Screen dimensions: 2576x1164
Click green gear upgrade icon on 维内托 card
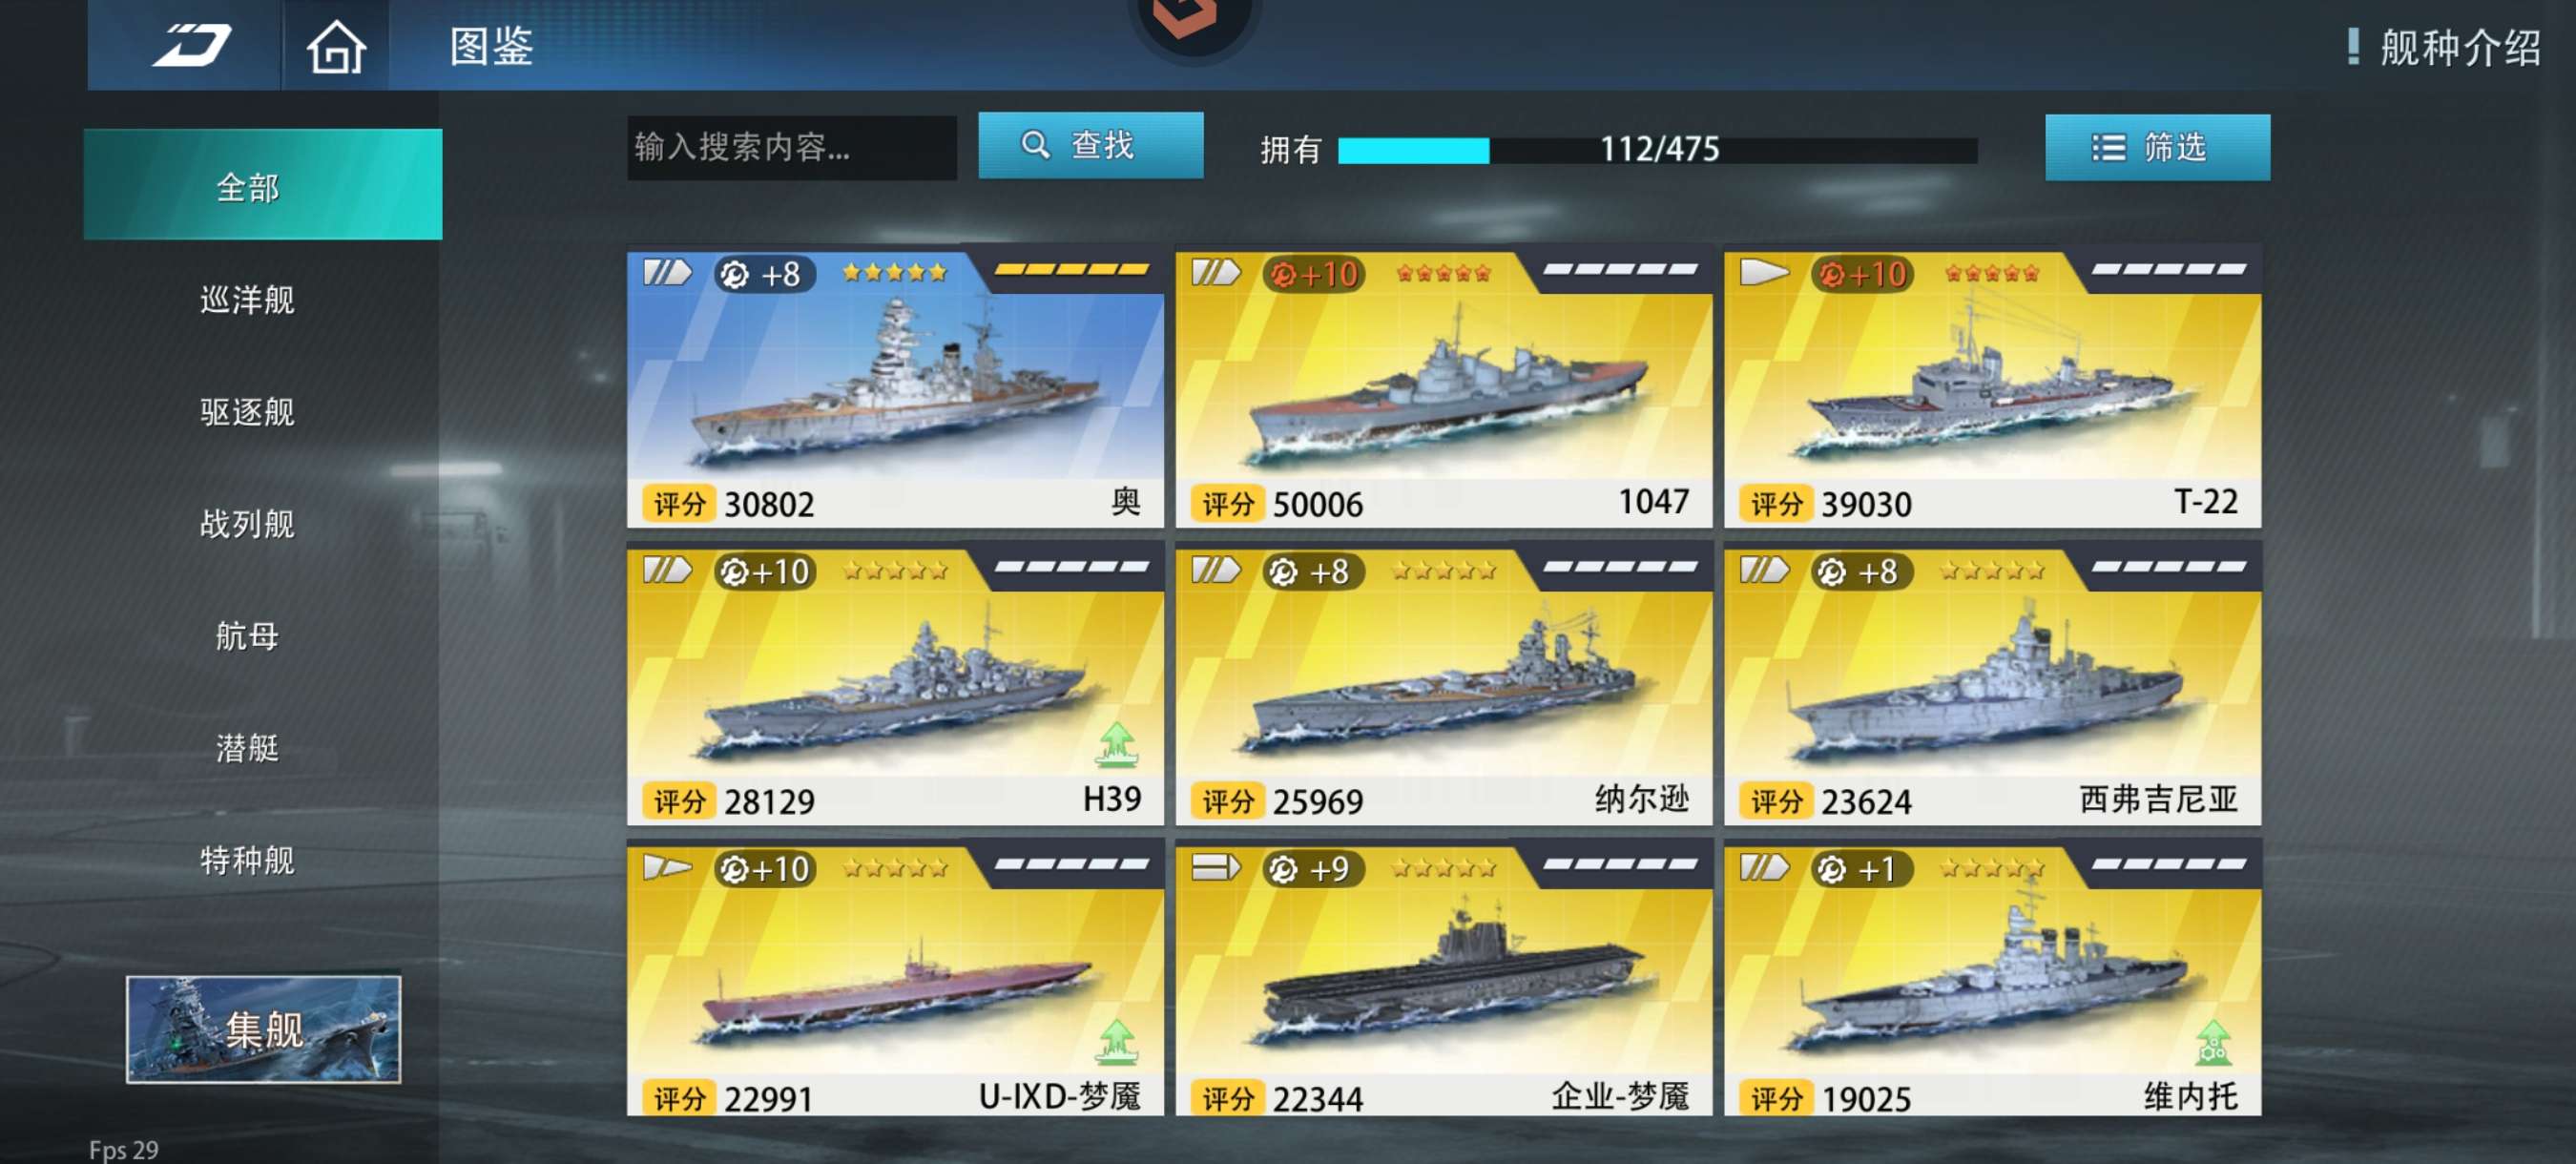tap(2212, 1041)
